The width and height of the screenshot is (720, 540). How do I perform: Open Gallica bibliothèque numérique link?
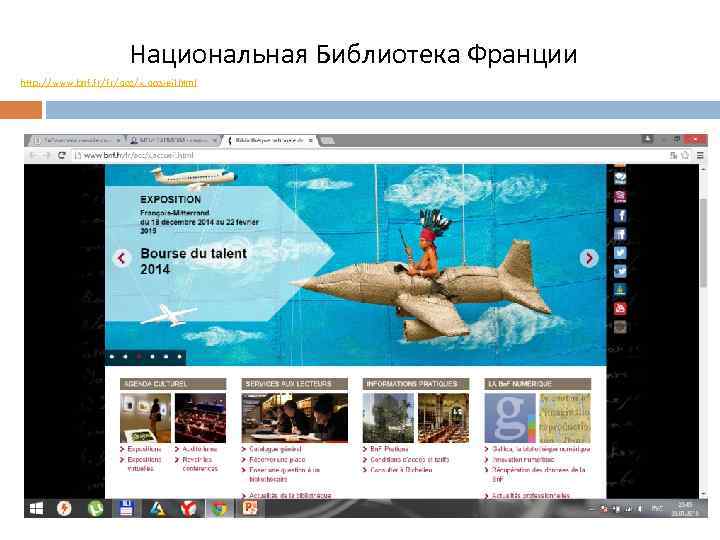point(541,449)
